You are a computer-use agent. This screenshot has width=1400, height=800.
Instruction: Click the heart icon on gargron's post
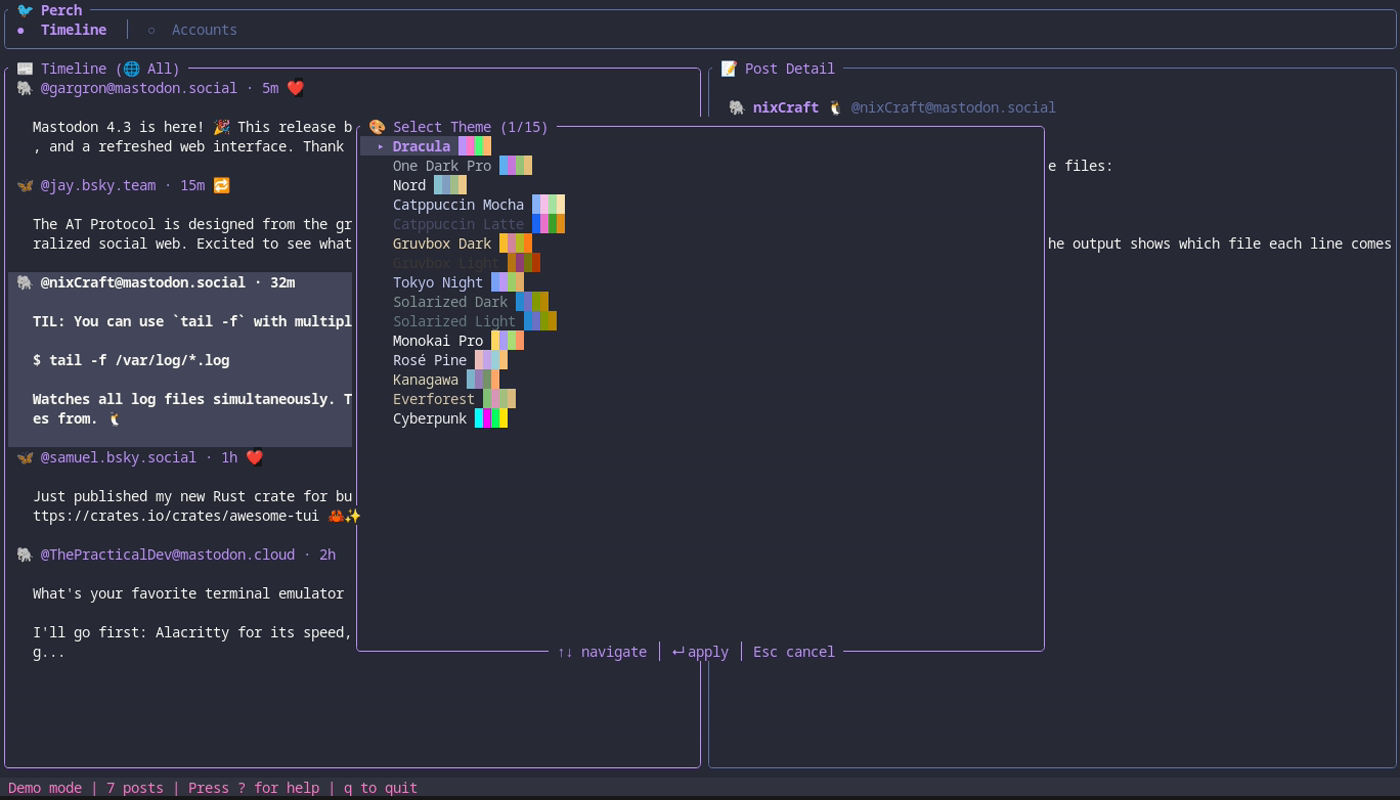pos(295,88)
